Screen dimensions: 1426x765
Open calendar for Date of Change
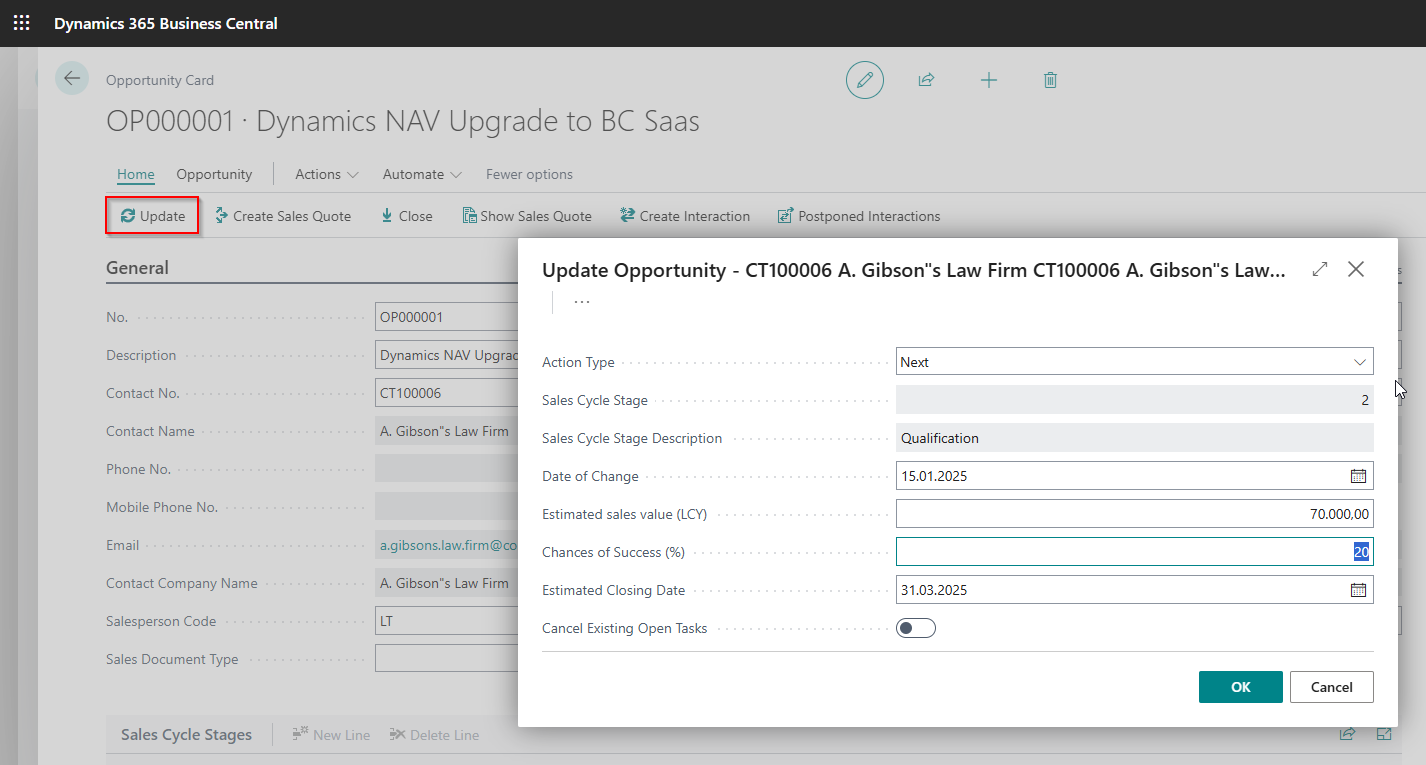[x=1358, y=476]
